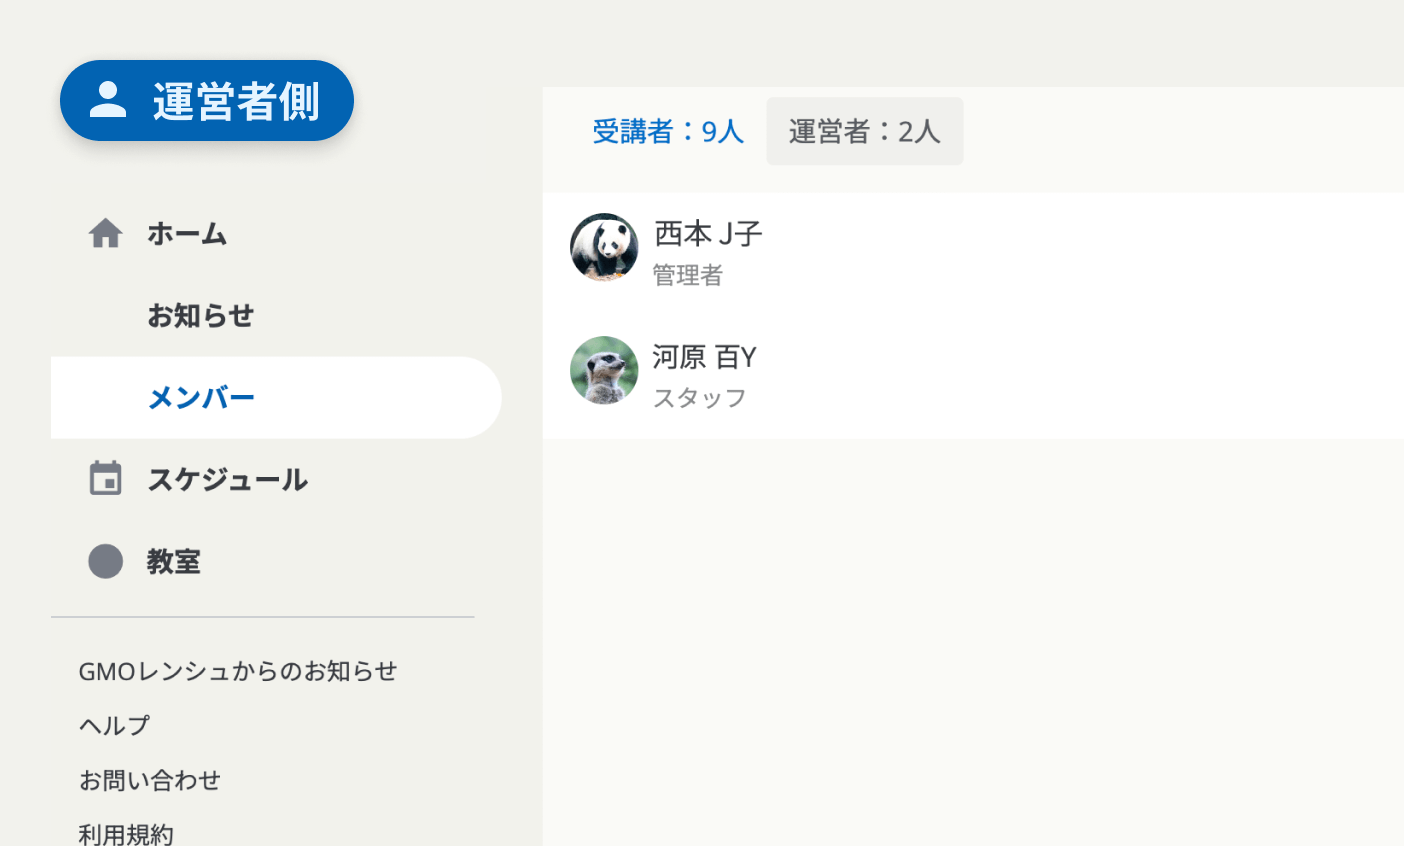This screenshot has height=846, width=1404.
Task: Click the ヘルプ link
Action: pos(115,725)
